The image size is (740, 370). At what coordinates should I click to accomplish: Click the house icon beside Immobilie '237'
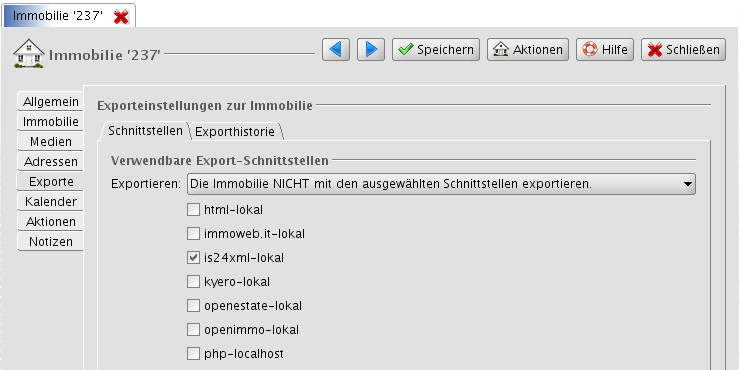tap(29, 53)
